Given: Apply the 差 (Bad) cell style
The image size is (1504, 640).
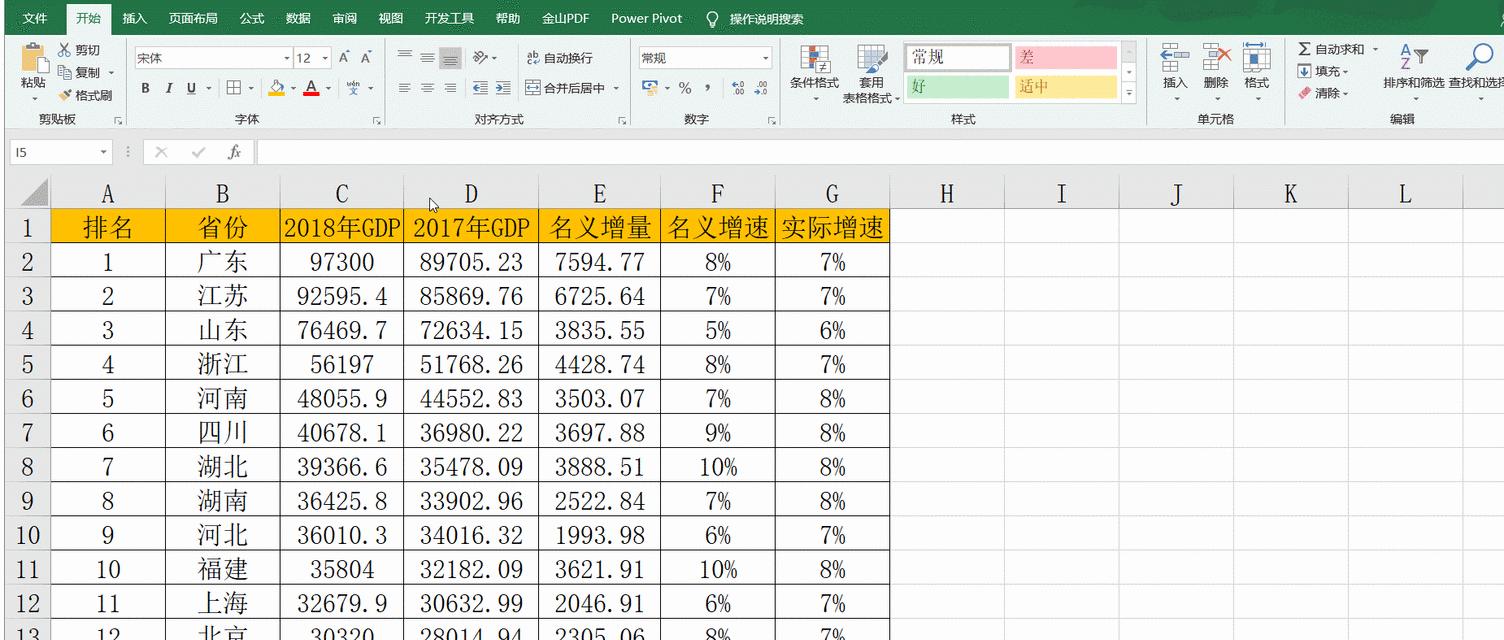Looking at the screenshot, I should (1066, 58).
